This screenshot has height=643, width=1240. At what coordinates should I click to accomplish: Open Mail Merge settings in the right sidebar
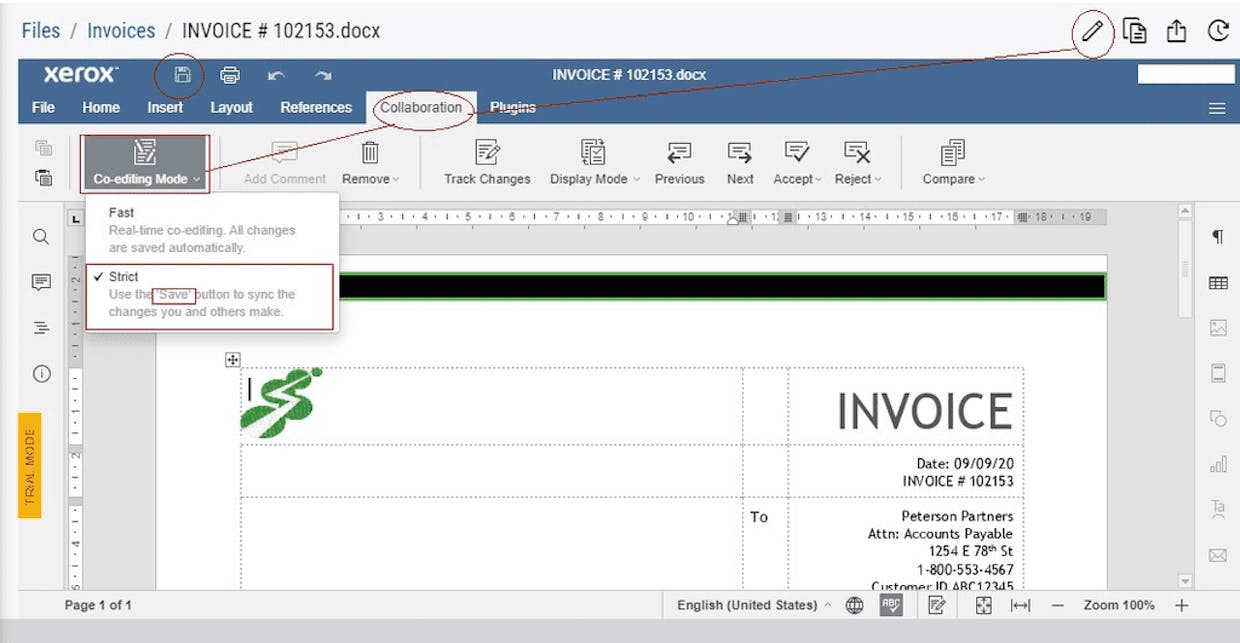[x=1218, y=555]
